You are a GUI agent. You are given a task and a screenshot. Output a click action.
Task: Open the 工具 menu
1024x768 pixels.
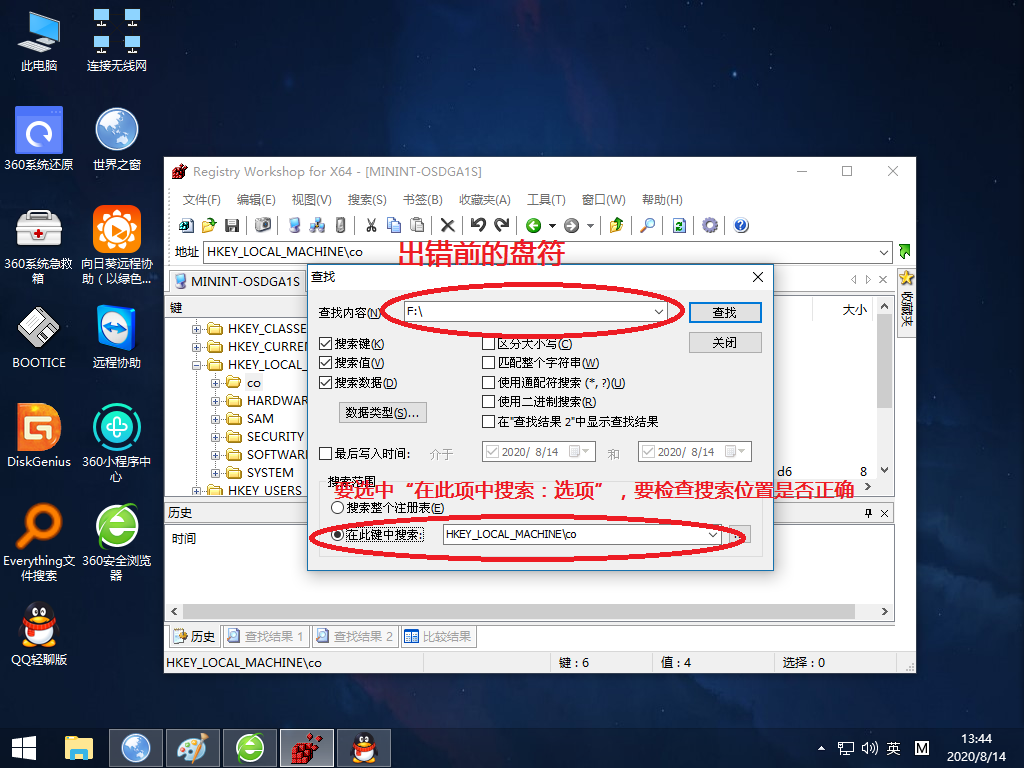(x=546, y=199)
